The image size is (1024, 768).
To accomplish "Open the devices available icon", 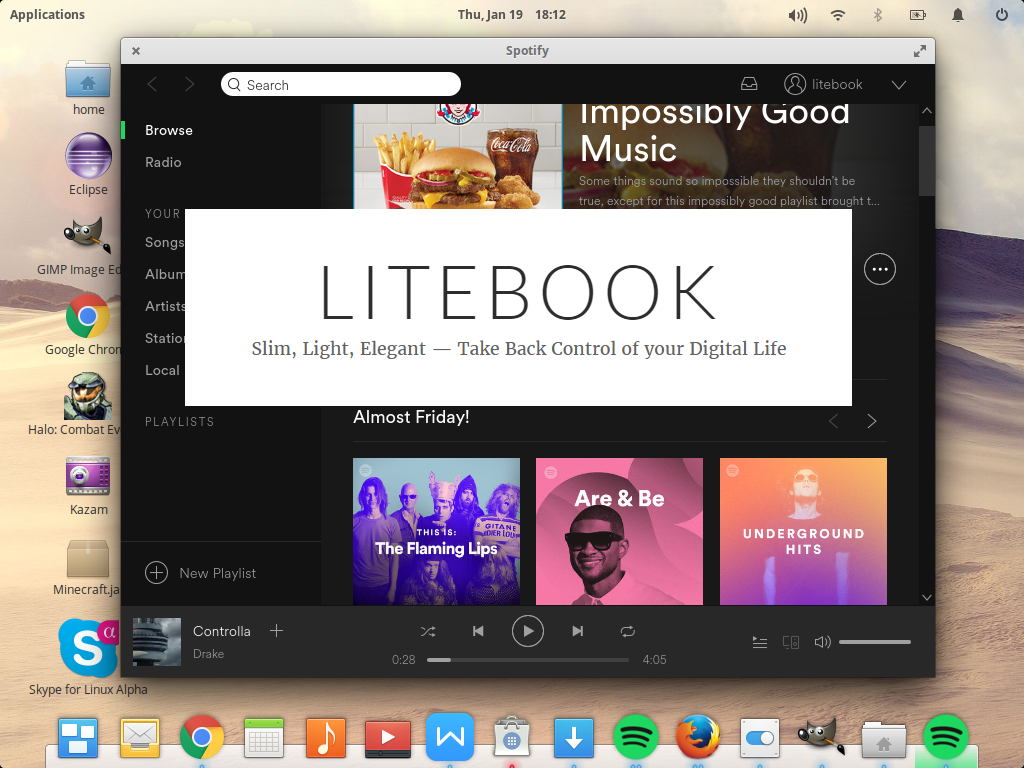I will coord(791,643).
